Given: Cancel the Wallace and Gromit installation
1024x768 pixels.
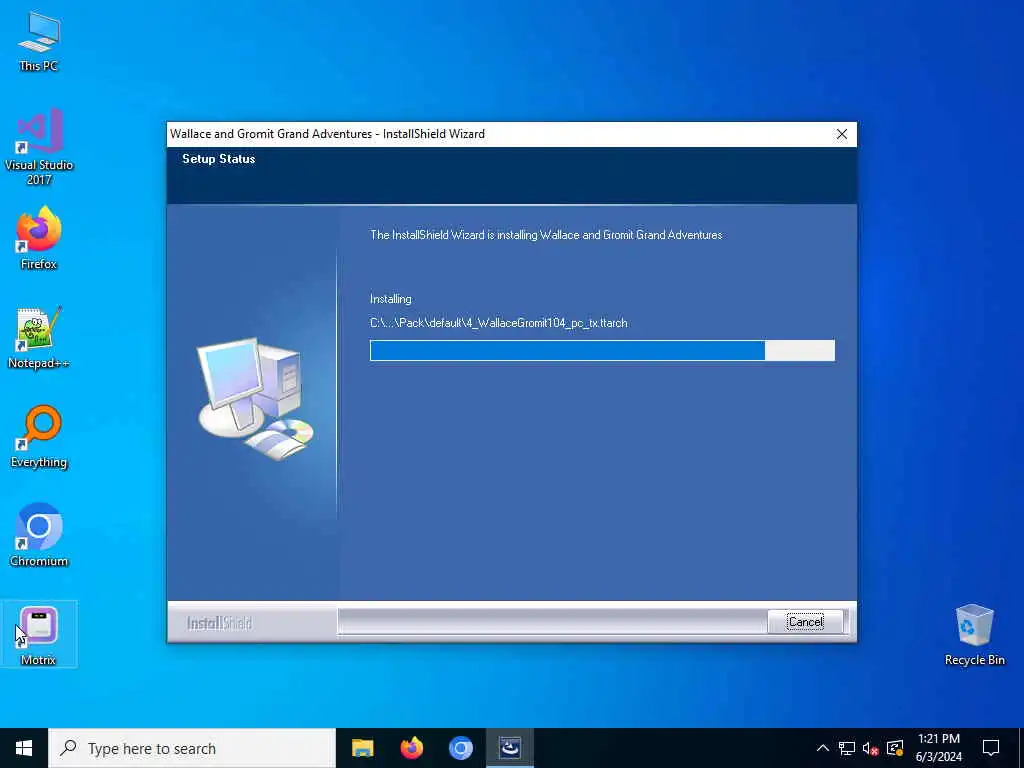Looking at the screenshot, I should [805, 622].
